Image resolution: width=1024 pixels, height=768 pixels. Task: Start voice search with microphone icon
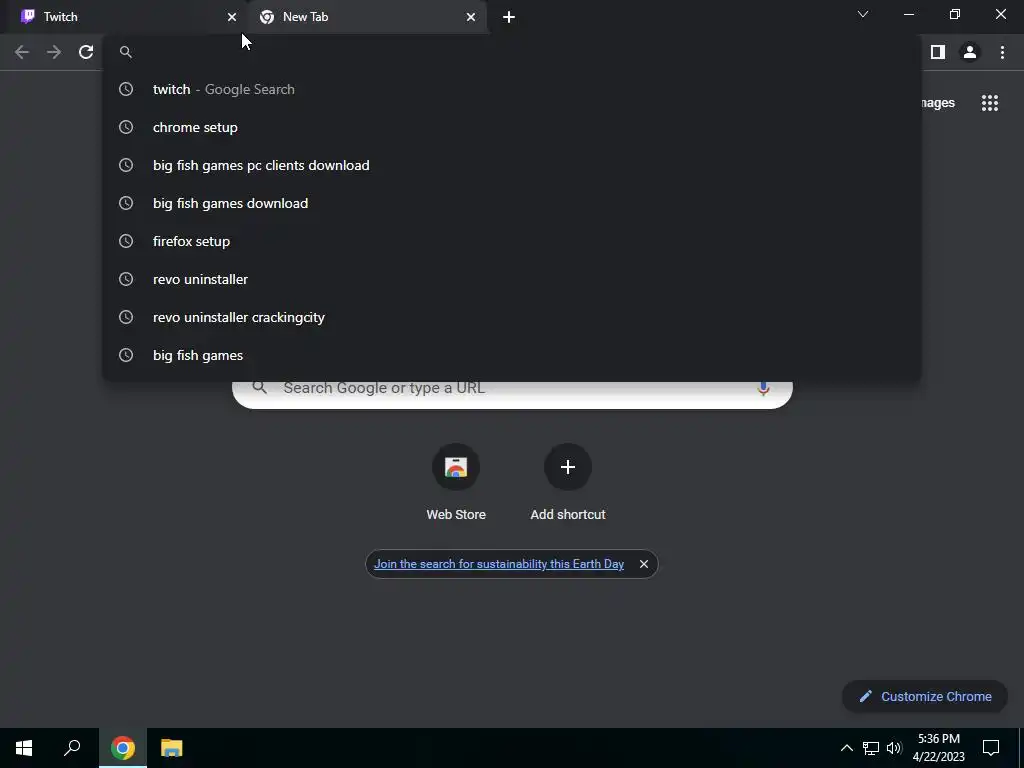pyautogui.click(x=763, y=389)
